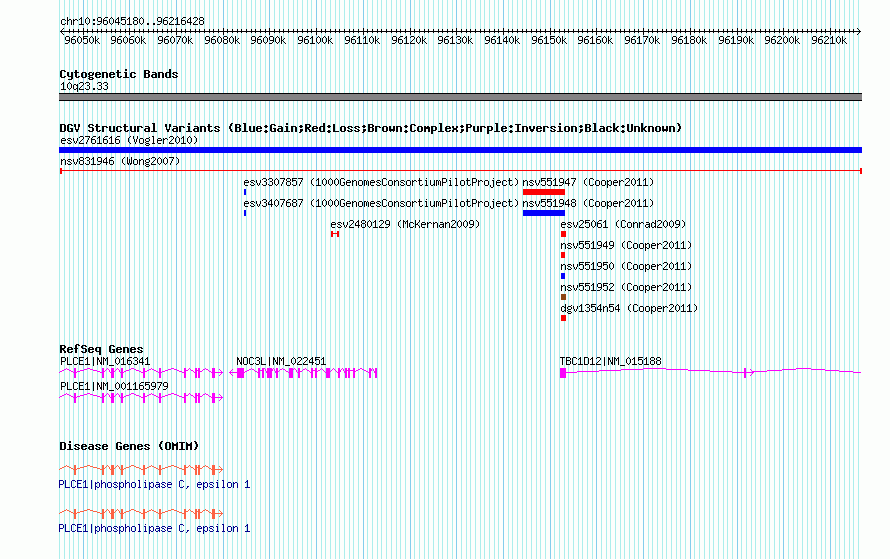Open esv2480129 (McKernan2009) variant label

[x=405, y=224]
